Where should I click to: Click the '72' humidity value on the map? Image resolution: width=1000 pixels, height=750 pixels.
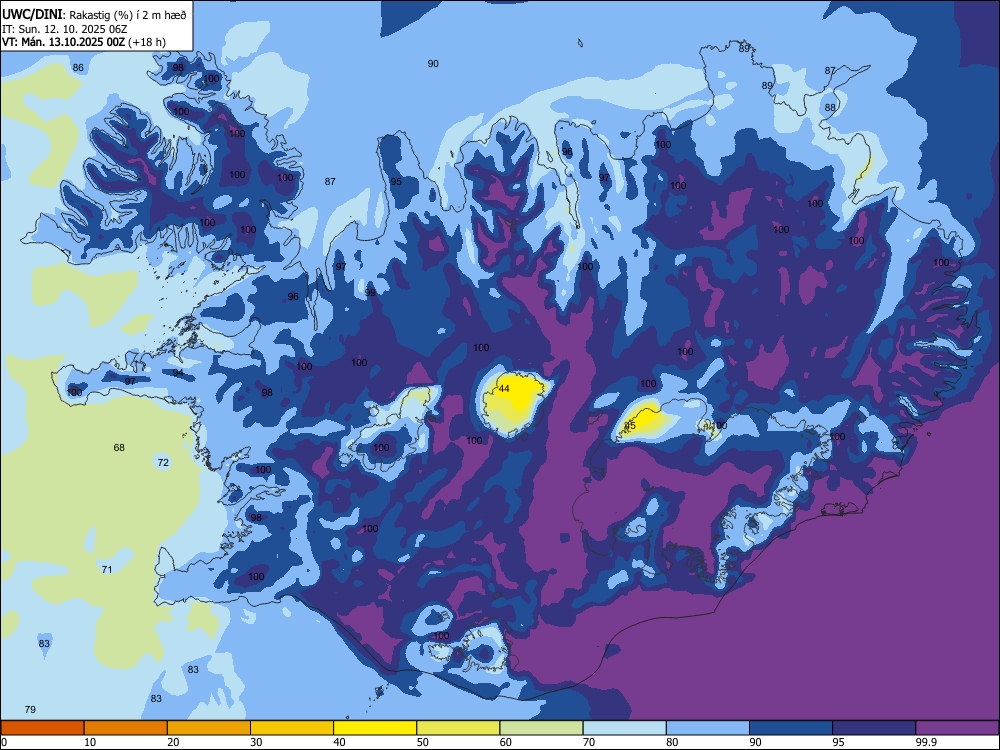(163, 462)
